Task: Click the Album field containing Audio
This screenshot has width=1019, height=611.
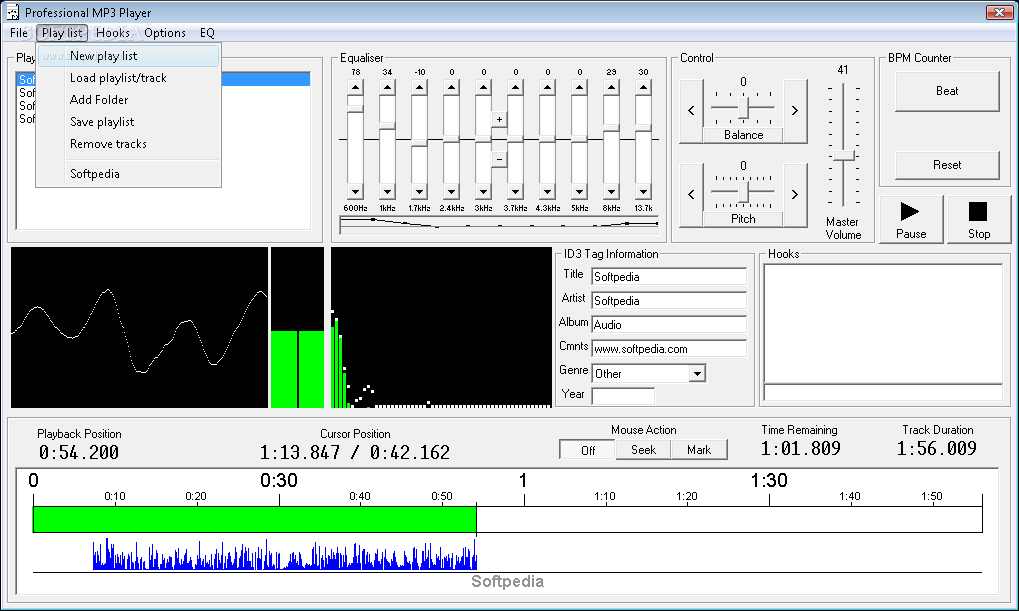Action: click(x=669, y=325)
